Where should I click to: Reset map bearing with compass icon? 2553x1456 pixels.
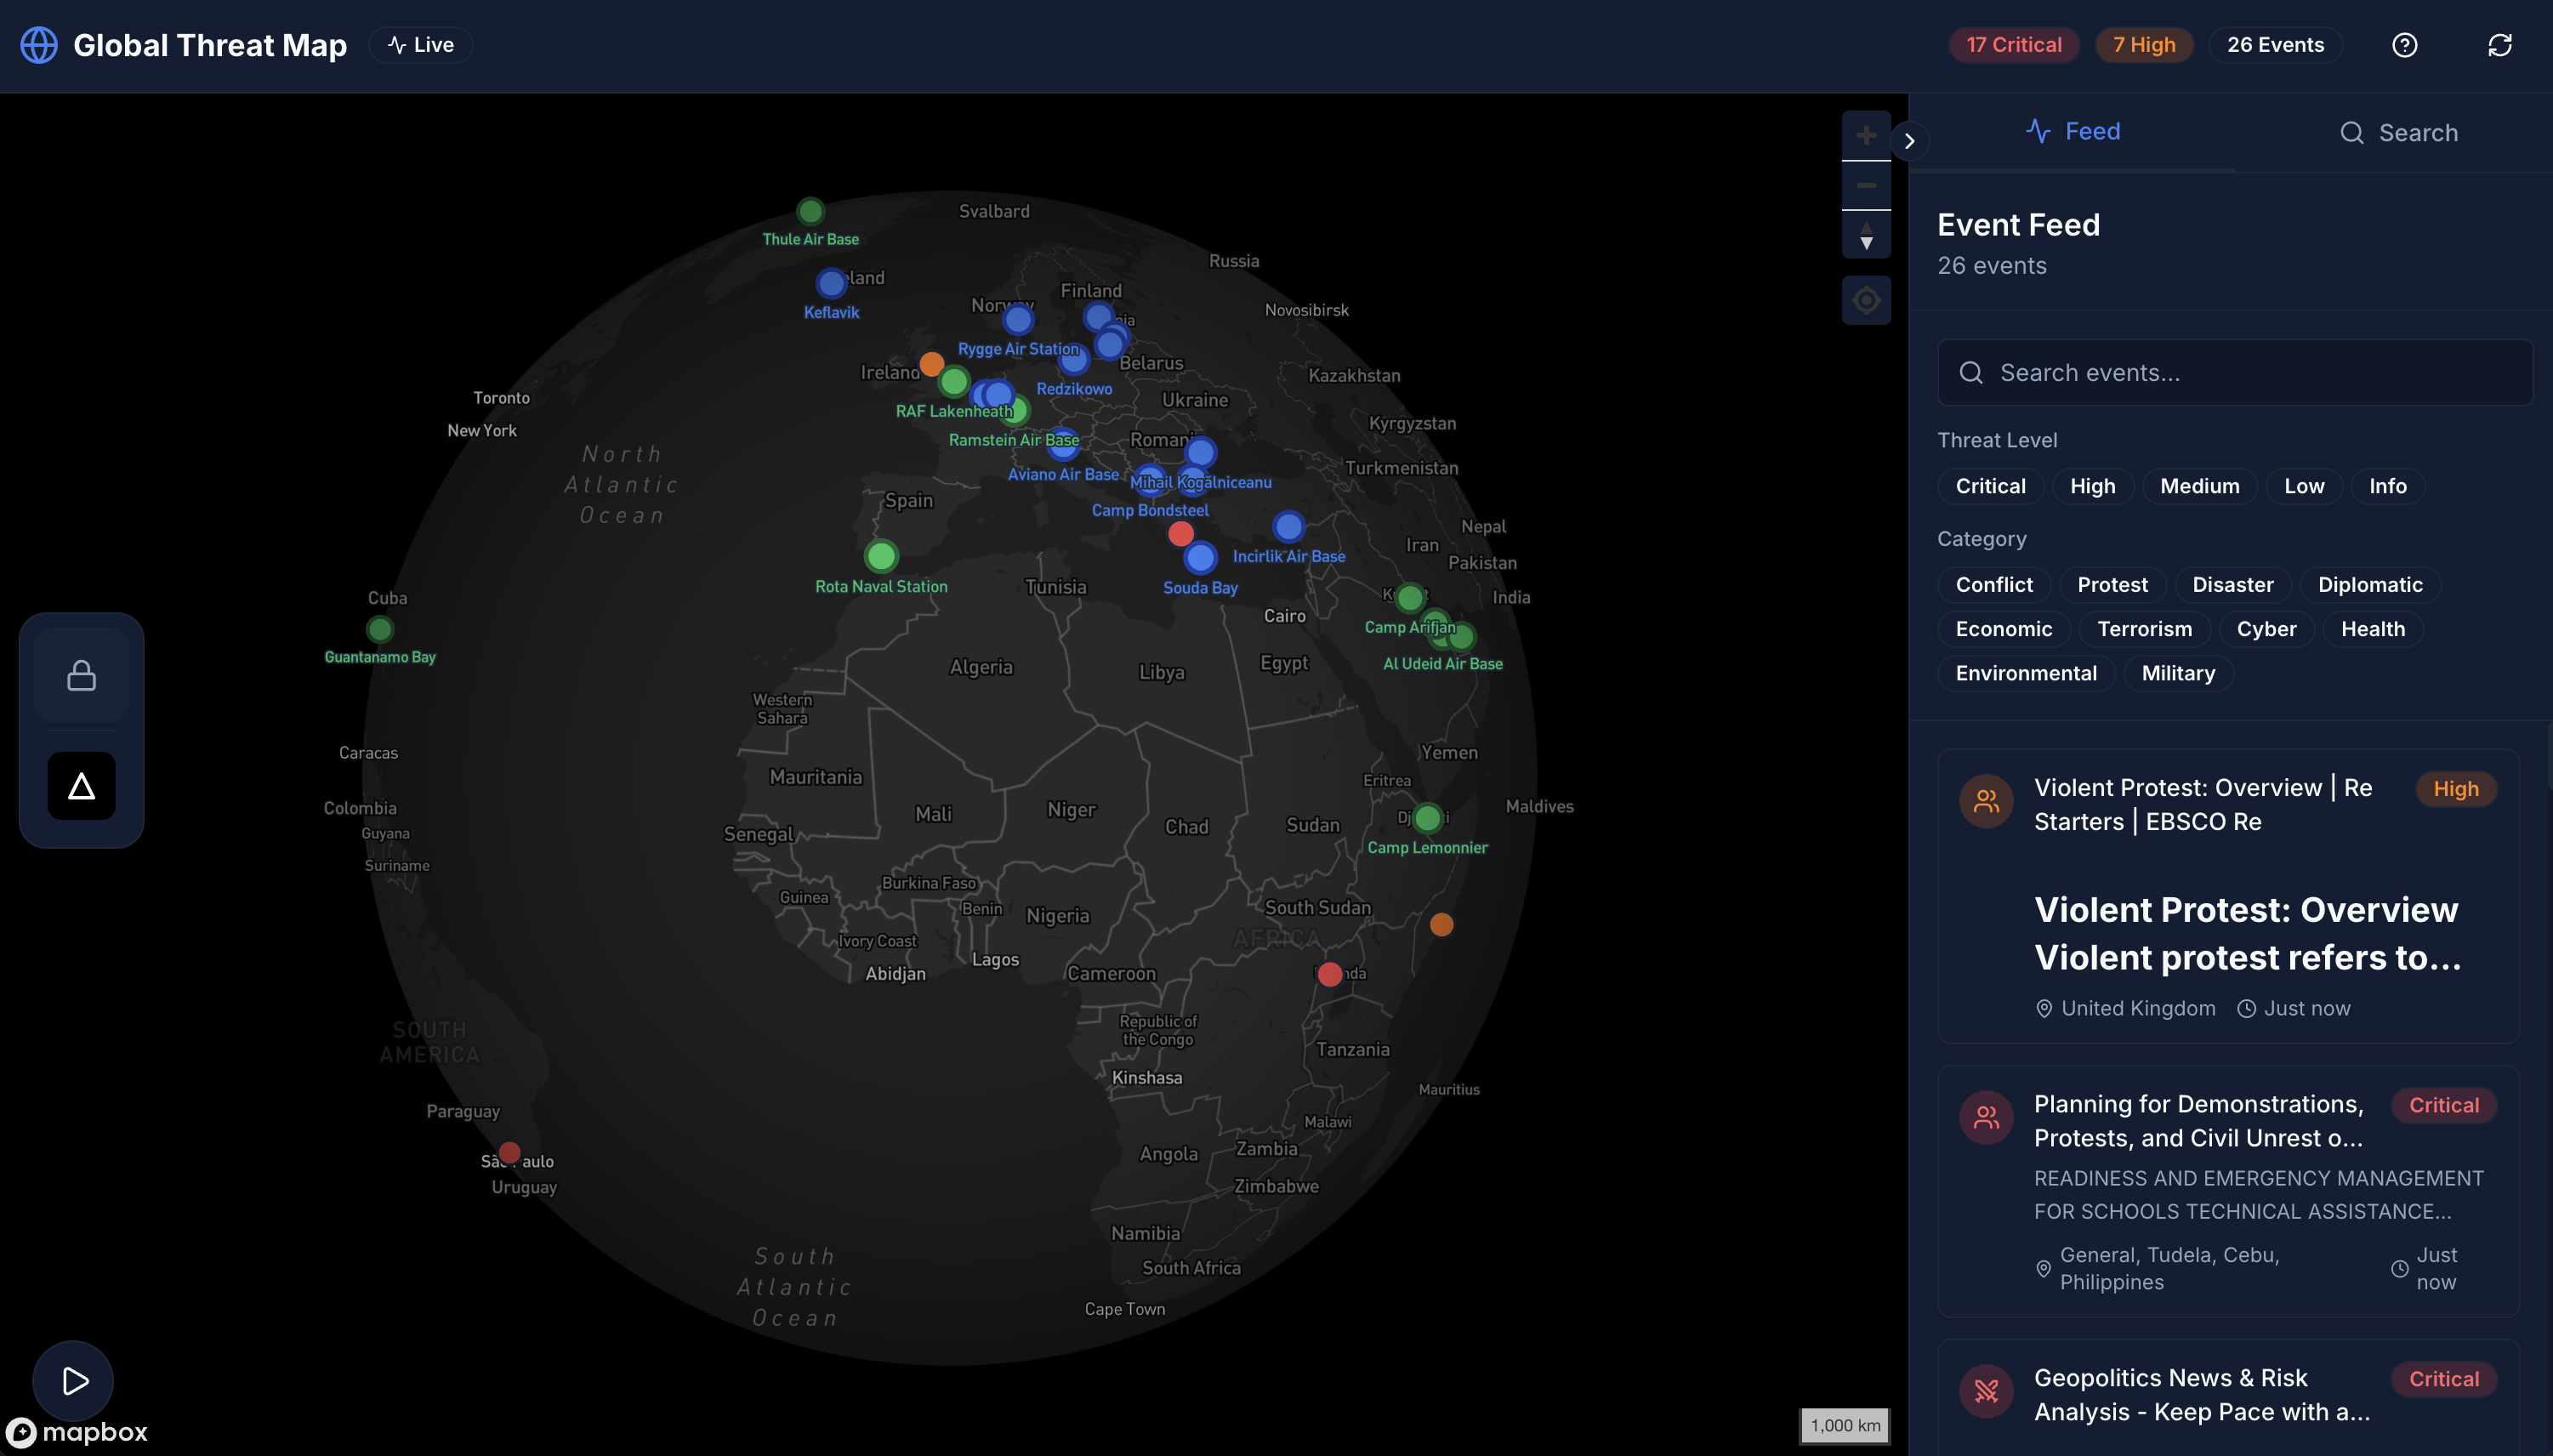click(x=1865, y=237)
